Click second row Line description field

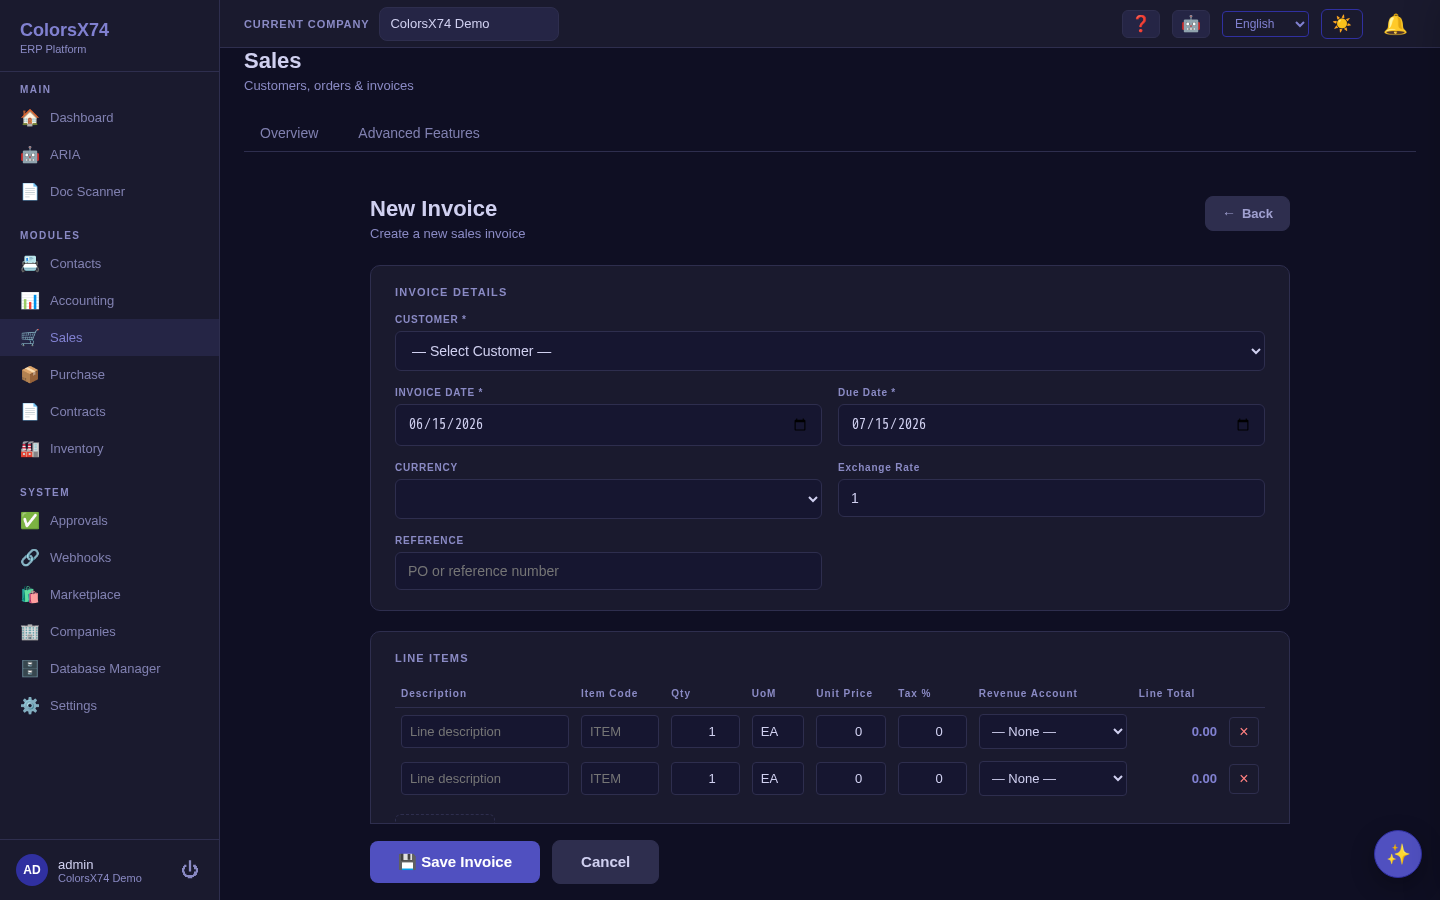[485, 779]
